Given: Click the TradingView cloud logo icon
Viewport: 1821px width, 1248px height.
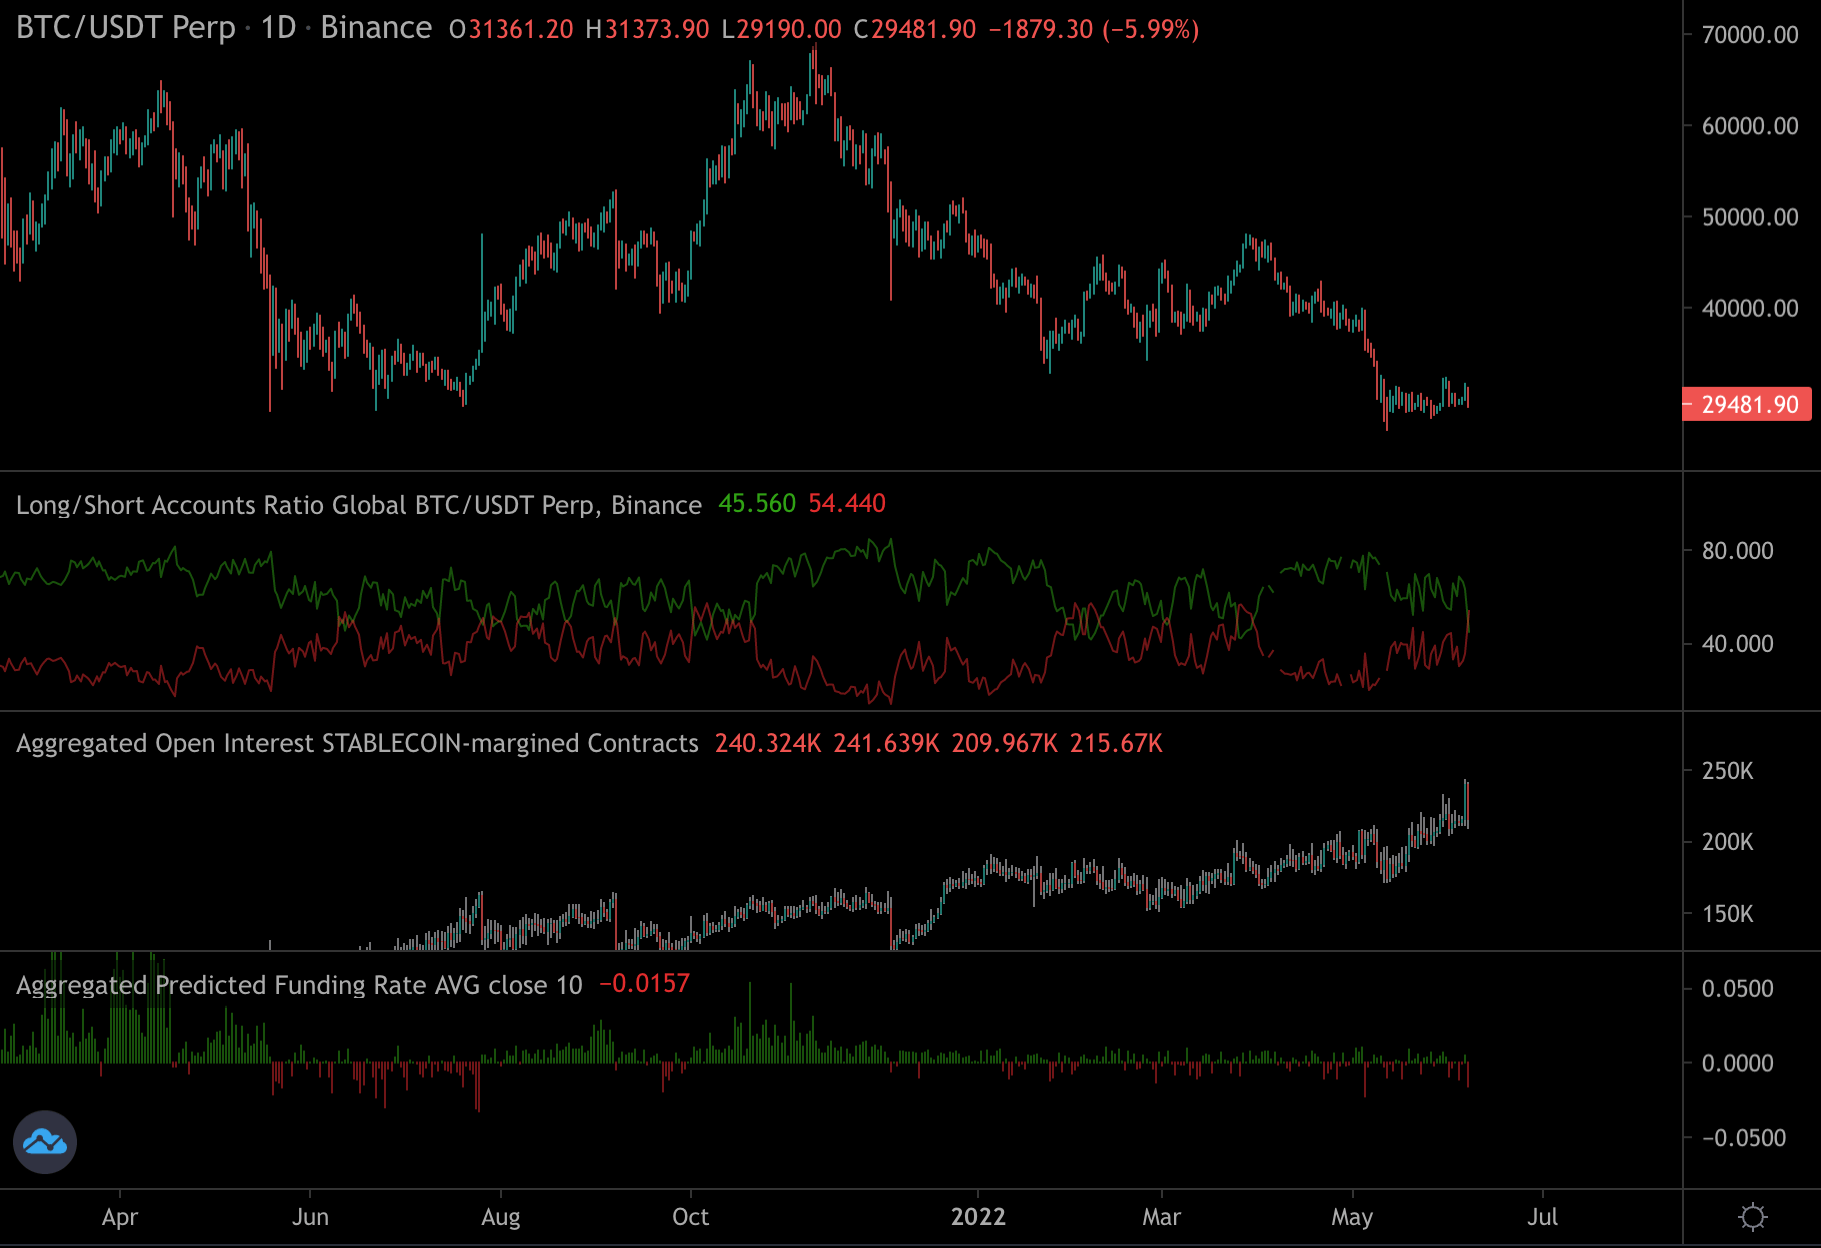Looking at the screenshot, I should coord(45,1141).
